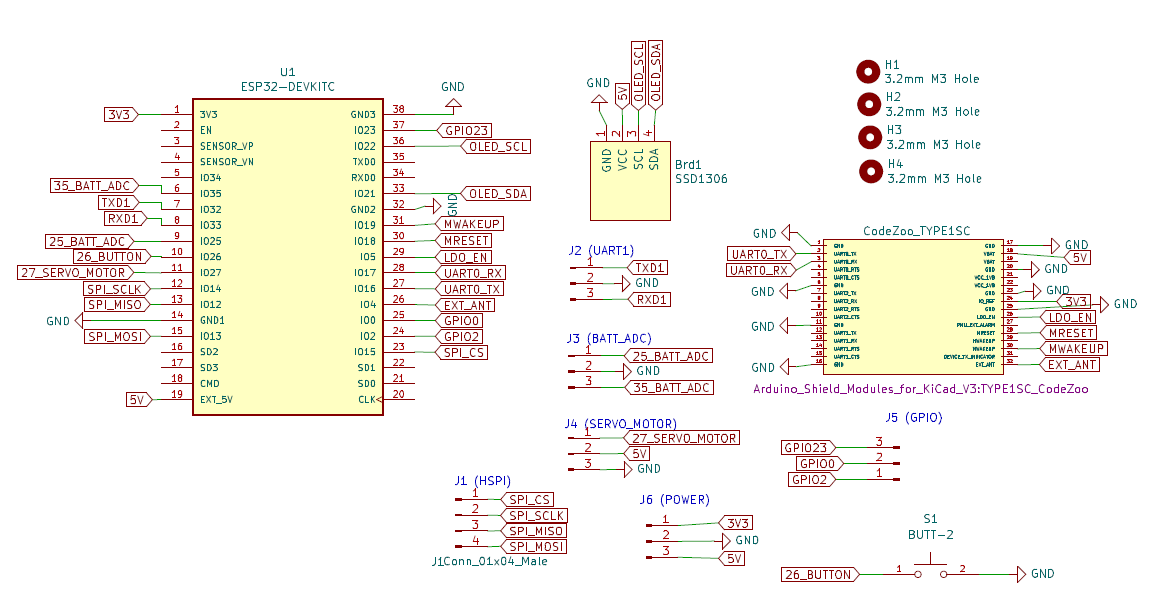The height and width of the screenshot is (607, 1152).
Task: Select UART0_TX label on U1 pin 27
Action: click(471, 290)
